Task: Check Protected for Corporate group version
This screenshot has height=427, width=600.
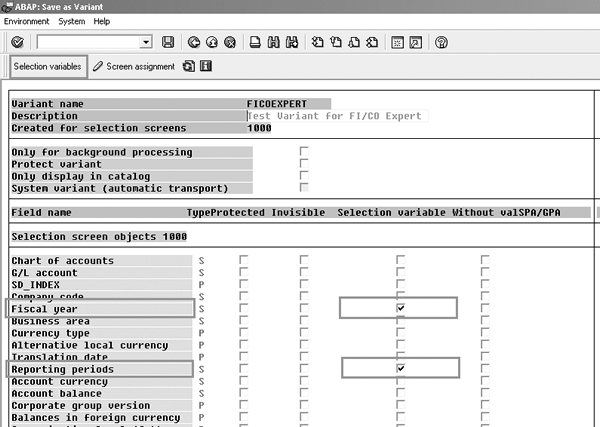Action: point(243,405)
